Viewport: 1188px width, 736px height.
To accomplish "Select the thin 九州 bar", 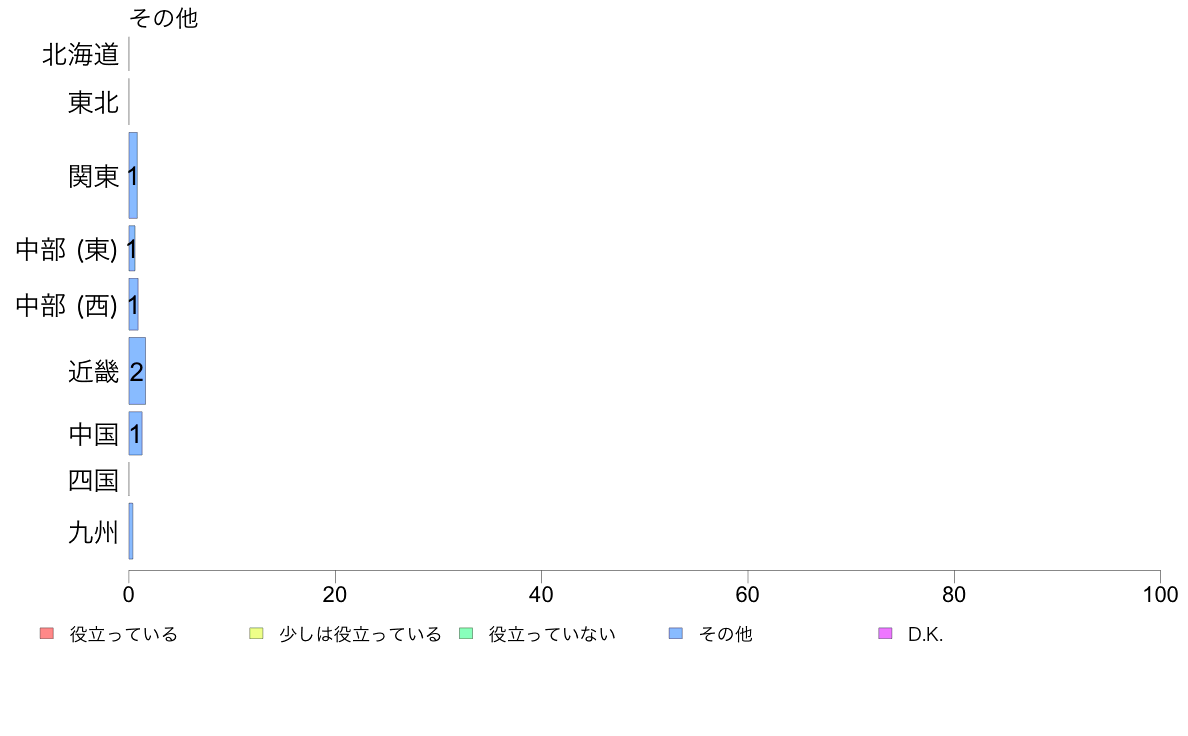I will tap(131, 531).
